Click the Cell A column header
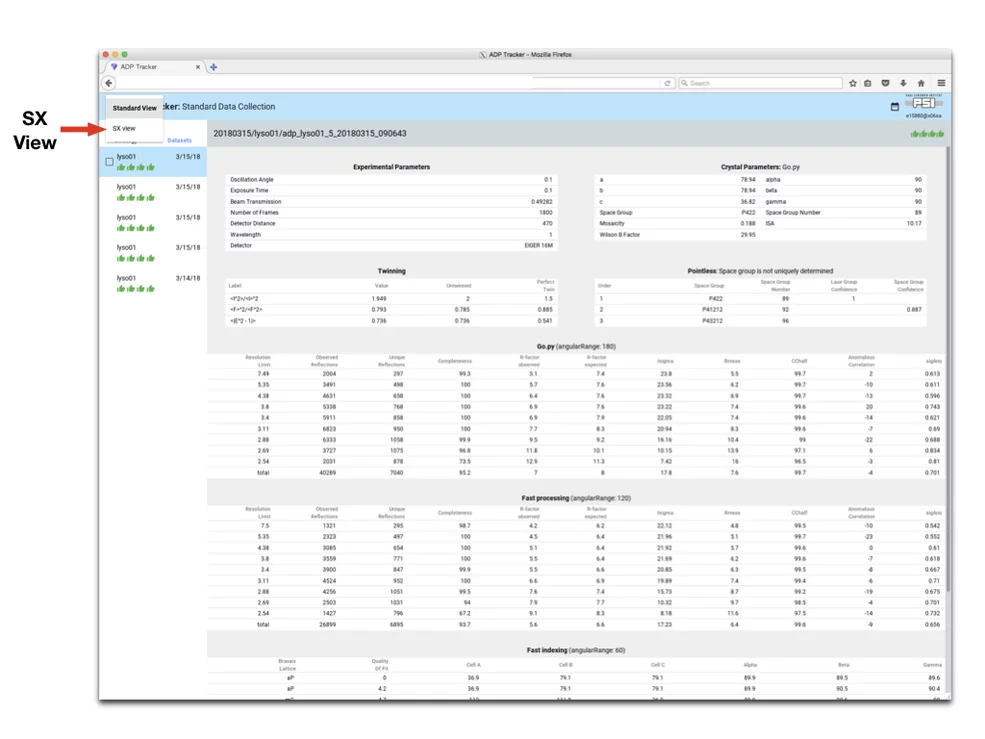This screenshot has width=985, height=739. (x=473, y=665)
